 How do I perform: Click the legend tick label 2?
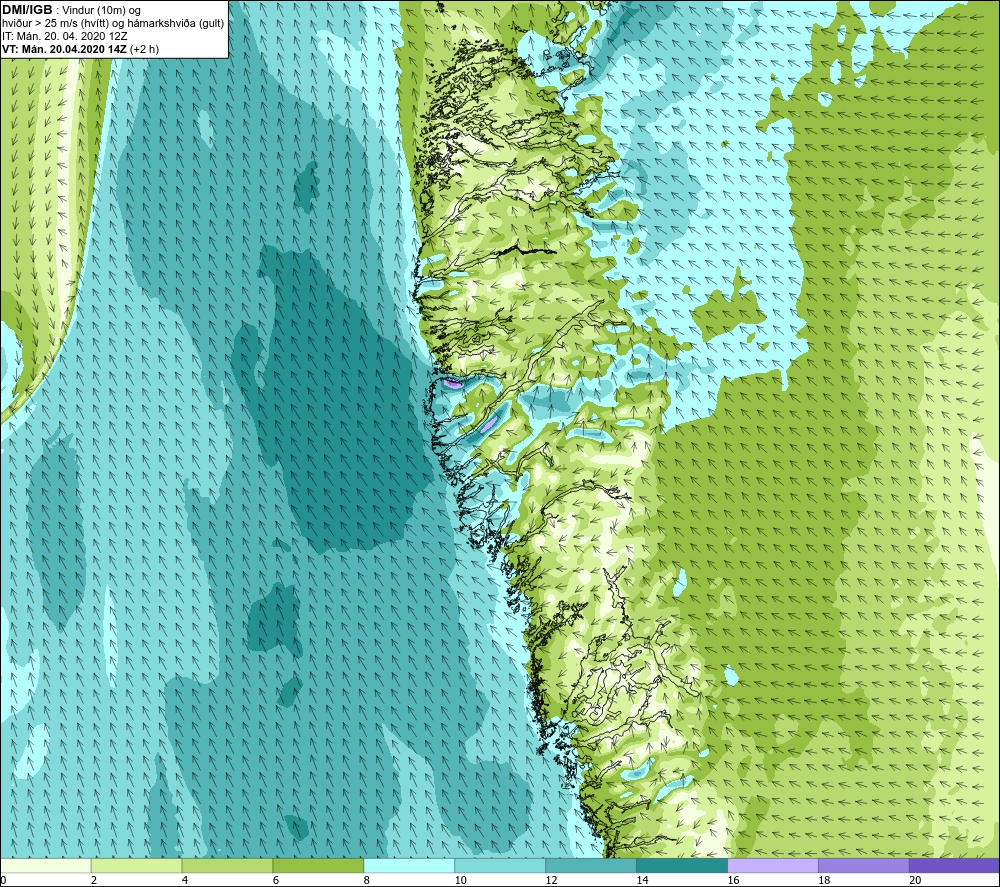94,880
